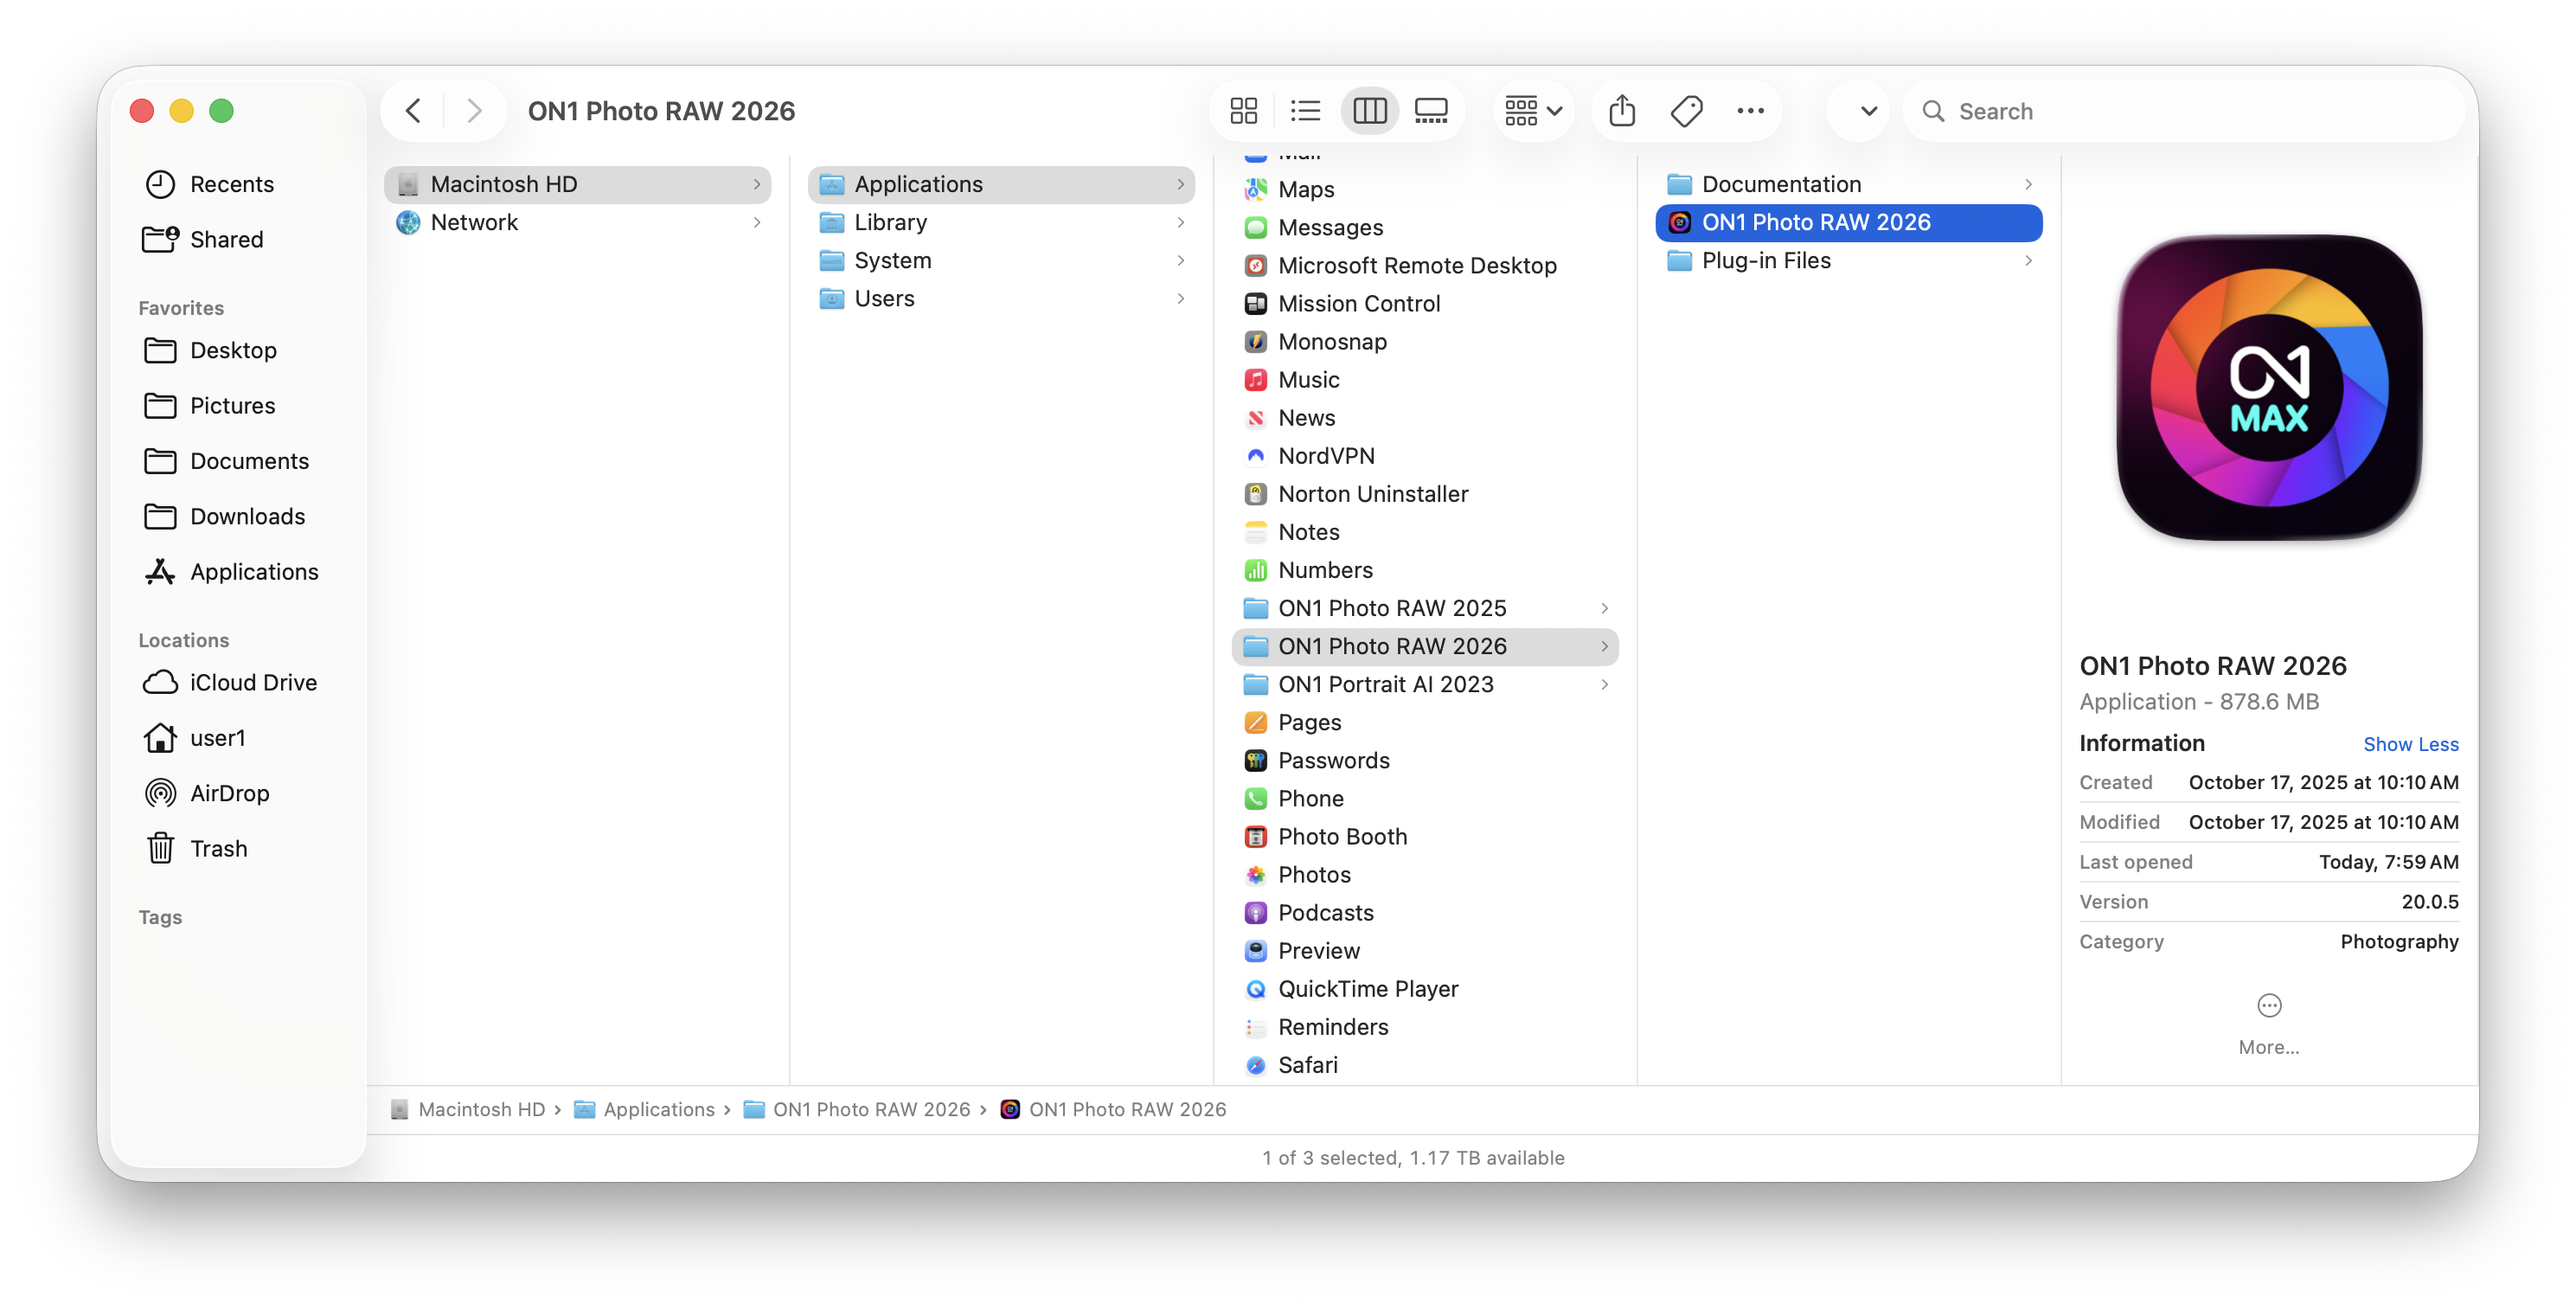Image resolution: width=2576 pixels, height=1310 pixels.
Task: Open iCloud Drive location
Action: click(x=253, y=682)
